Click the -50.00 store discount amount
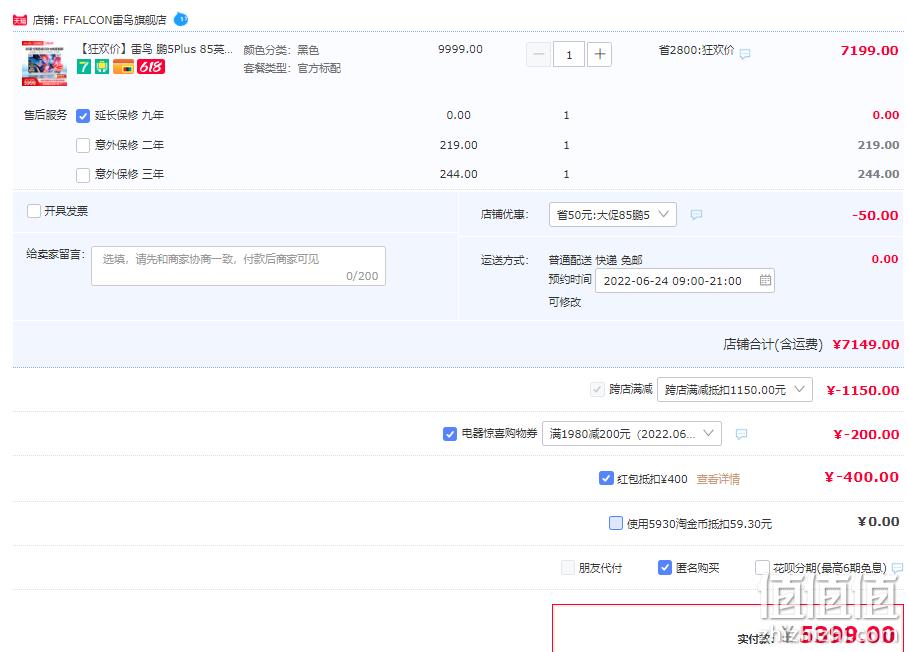Viewport: 908px width, 652px height. 875,215
